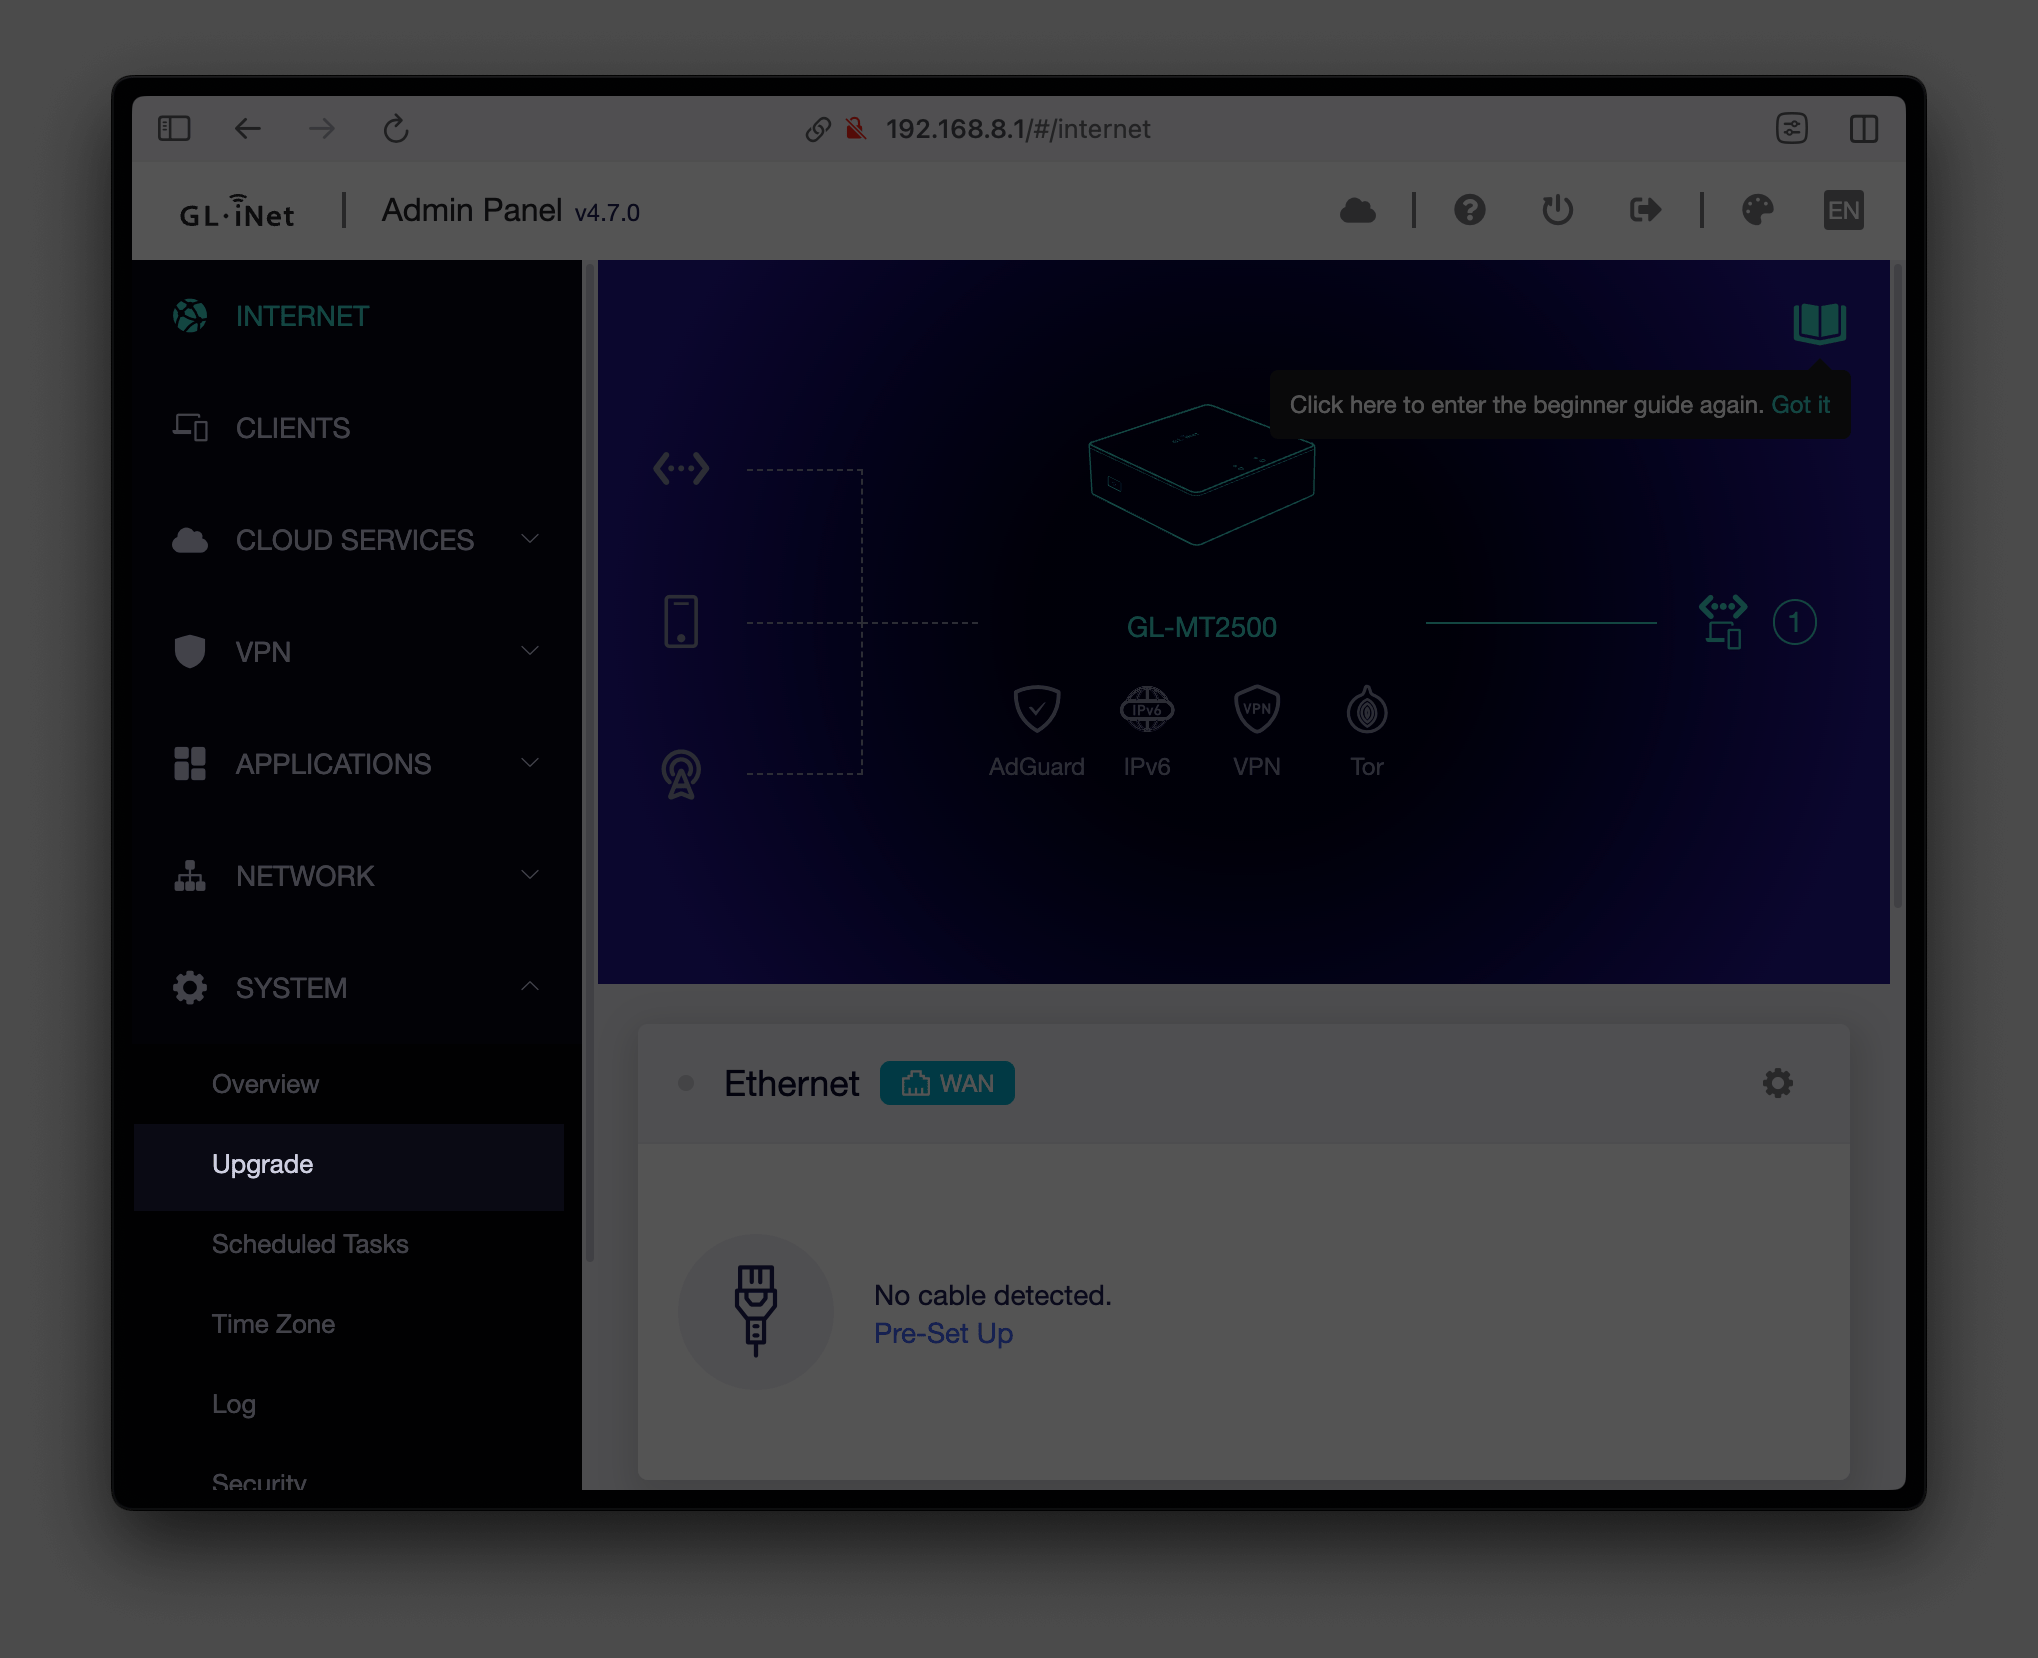Expand the NETWORK section

(x=531, y=875)
